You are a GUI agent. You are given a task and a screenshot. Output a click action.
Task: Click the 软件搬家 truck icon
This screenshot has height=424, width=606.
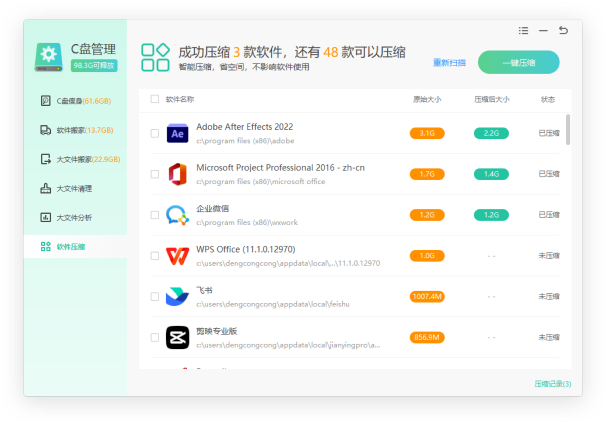point(46,130)
